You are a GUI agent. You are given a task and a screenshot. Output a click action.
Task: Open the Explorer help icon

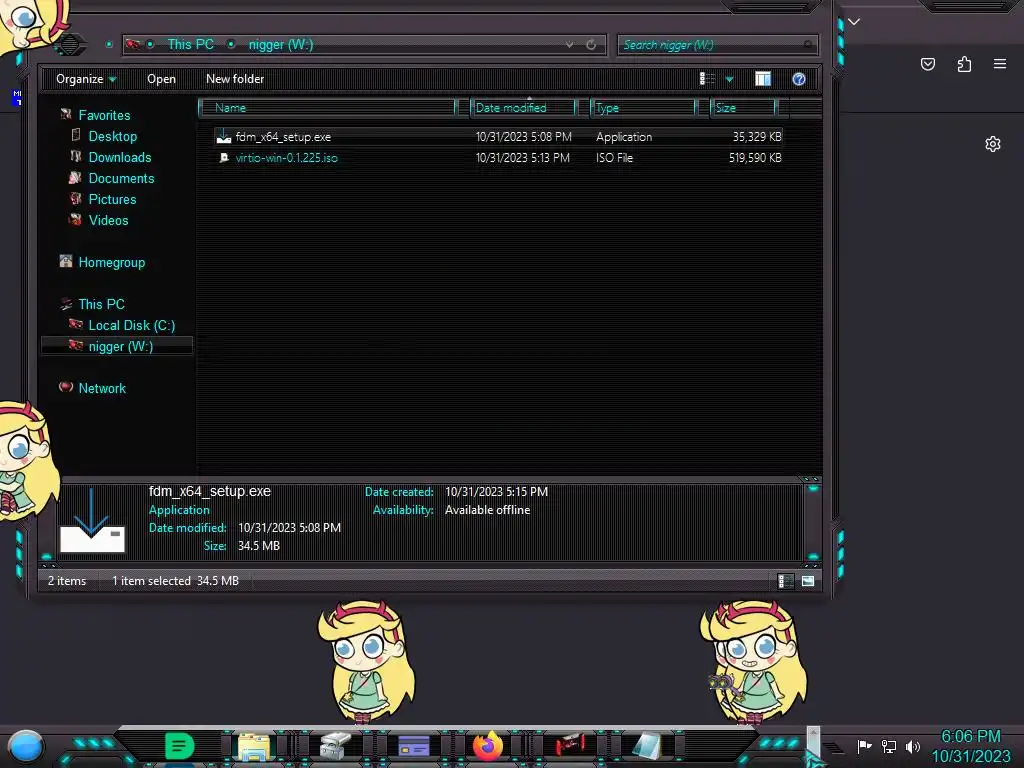click(x=799, y=79)
